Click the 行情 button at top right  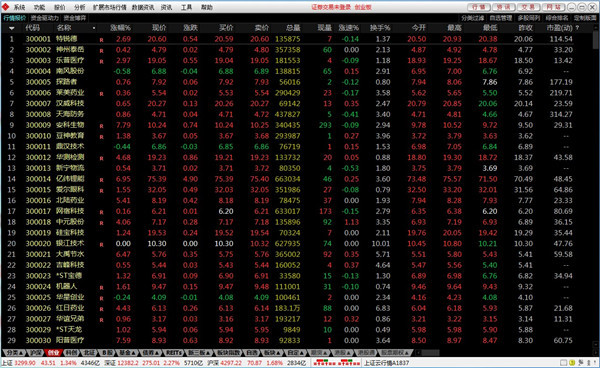coord(479,7)
